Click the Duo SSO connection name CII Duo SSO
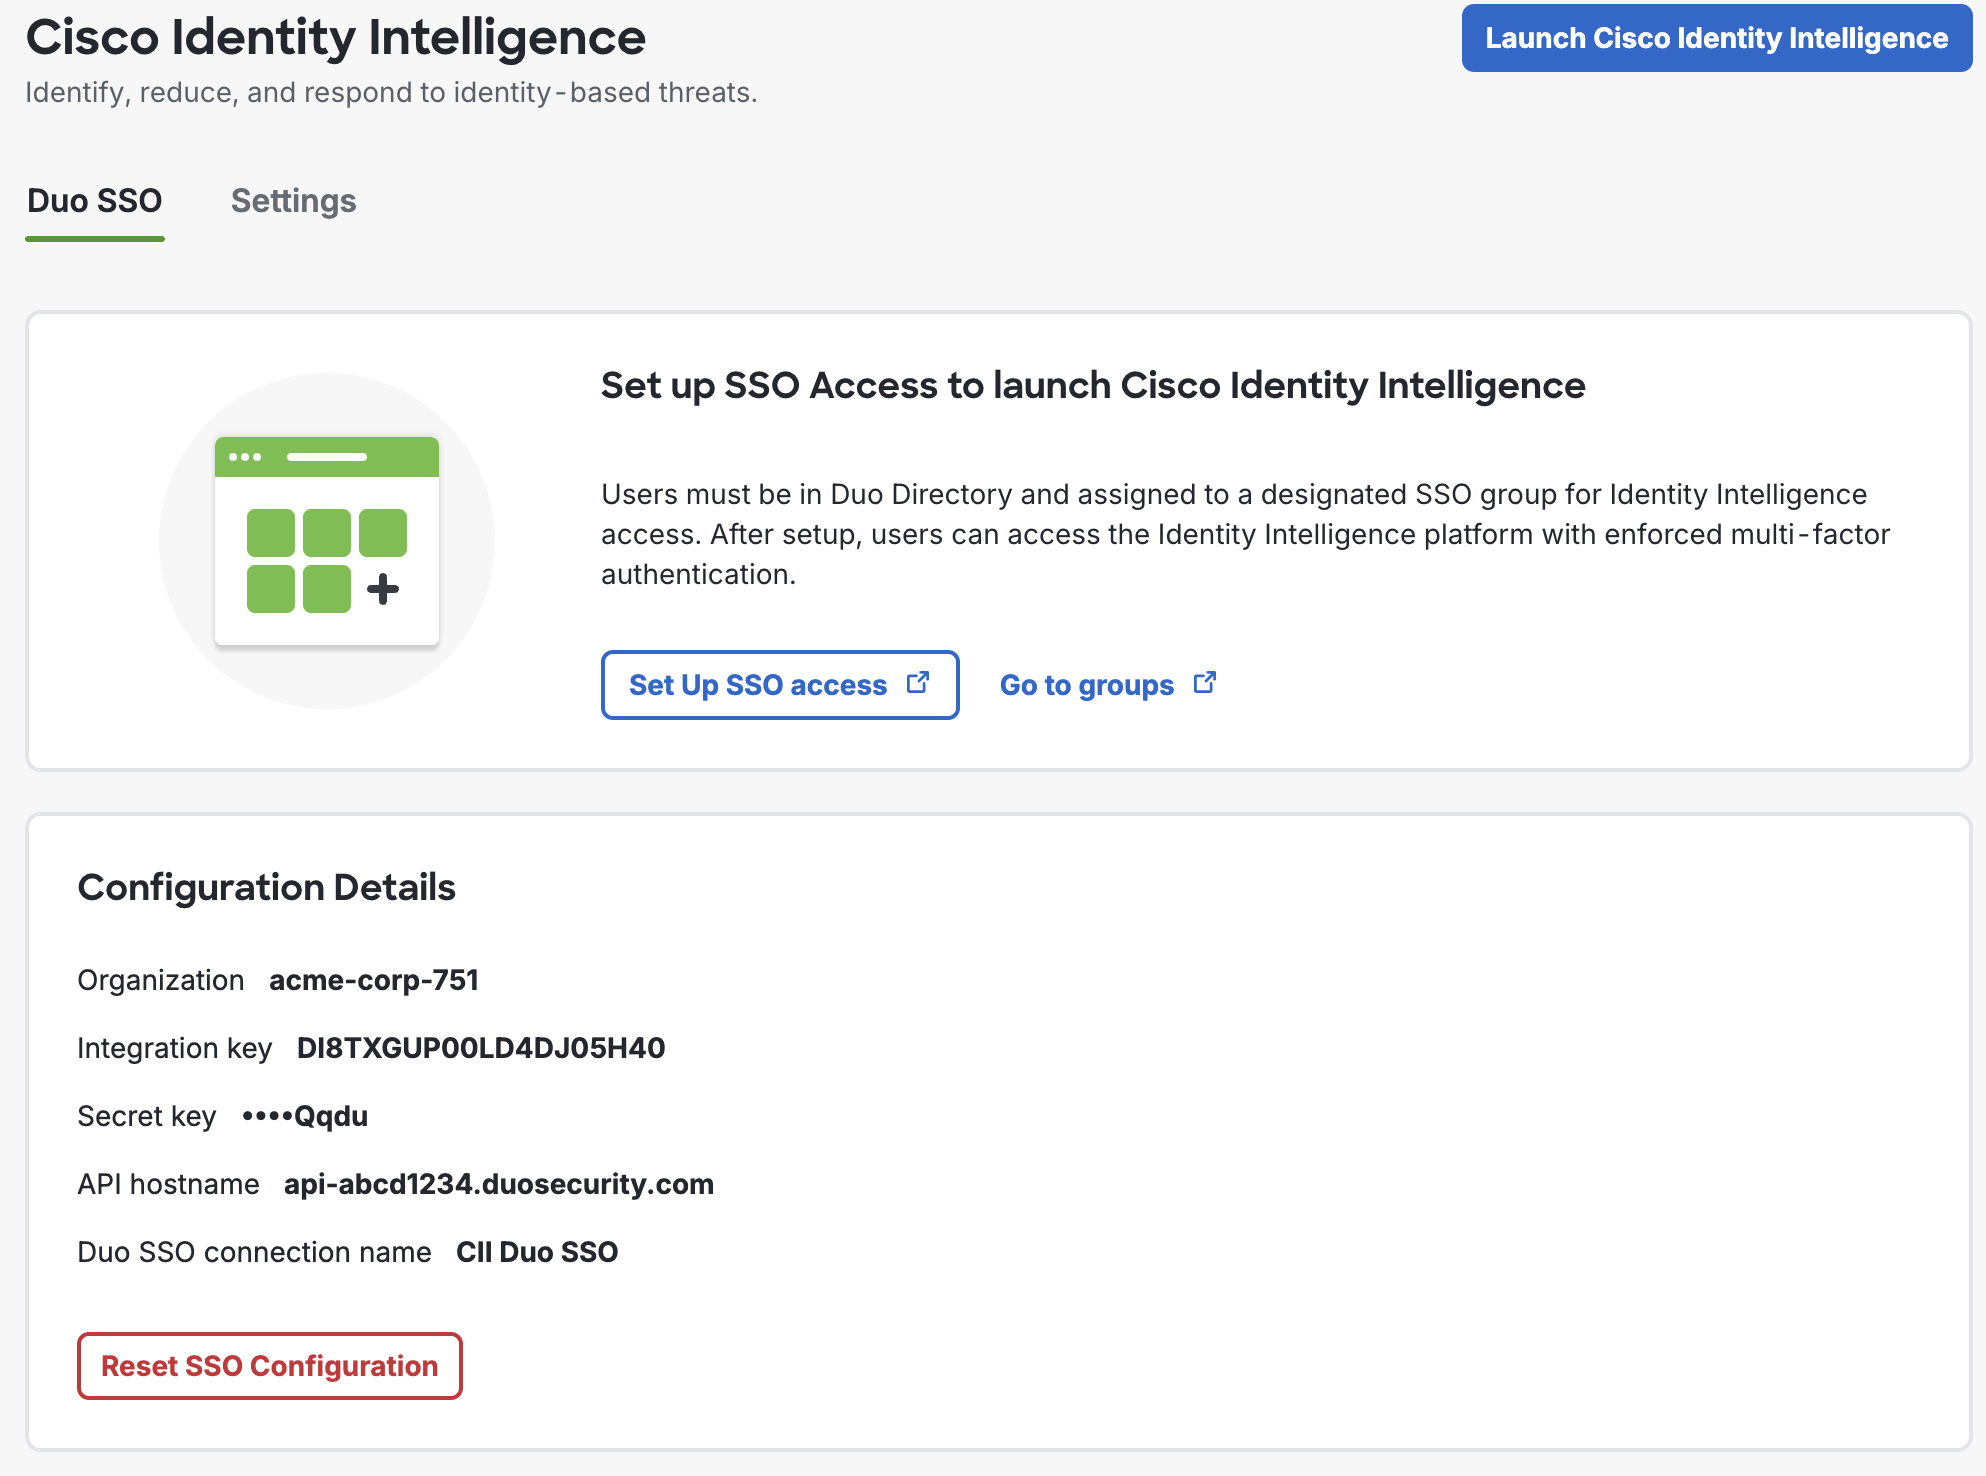This screenshot has height=1476, width=1986. [536, 1251]
